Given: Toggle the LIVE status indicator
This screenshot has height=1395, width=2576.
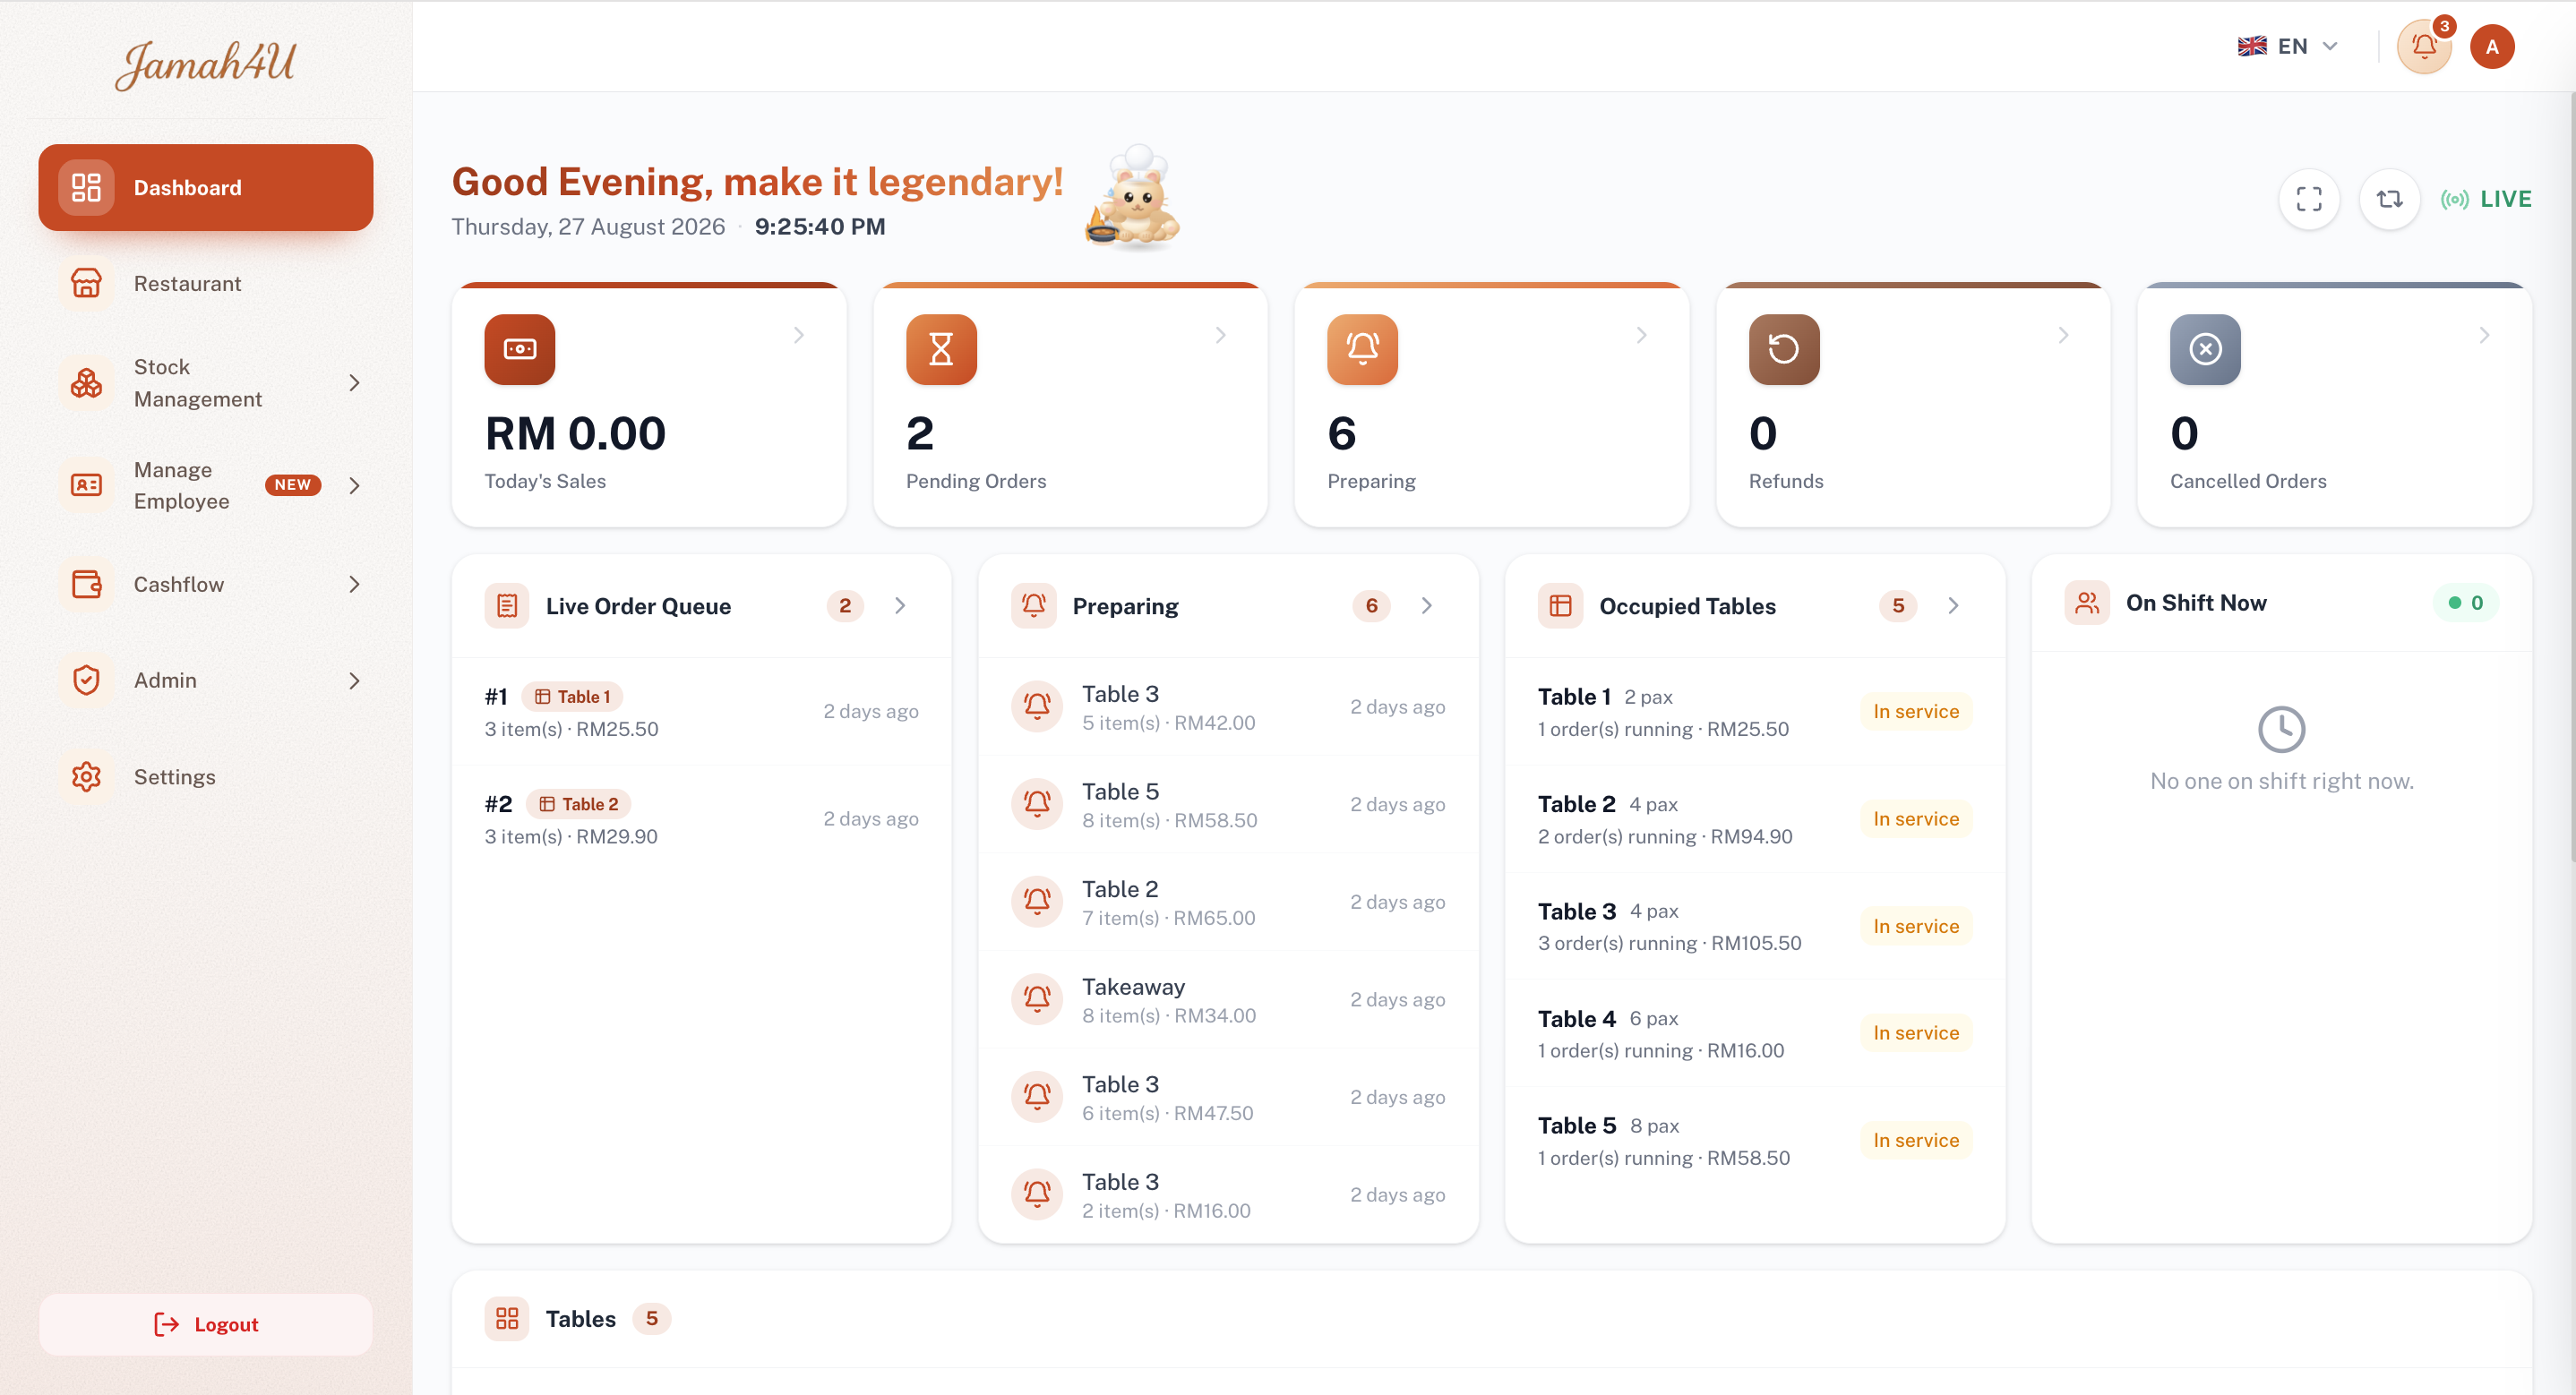Looking at the screenshot, I should click(2486, 199).
